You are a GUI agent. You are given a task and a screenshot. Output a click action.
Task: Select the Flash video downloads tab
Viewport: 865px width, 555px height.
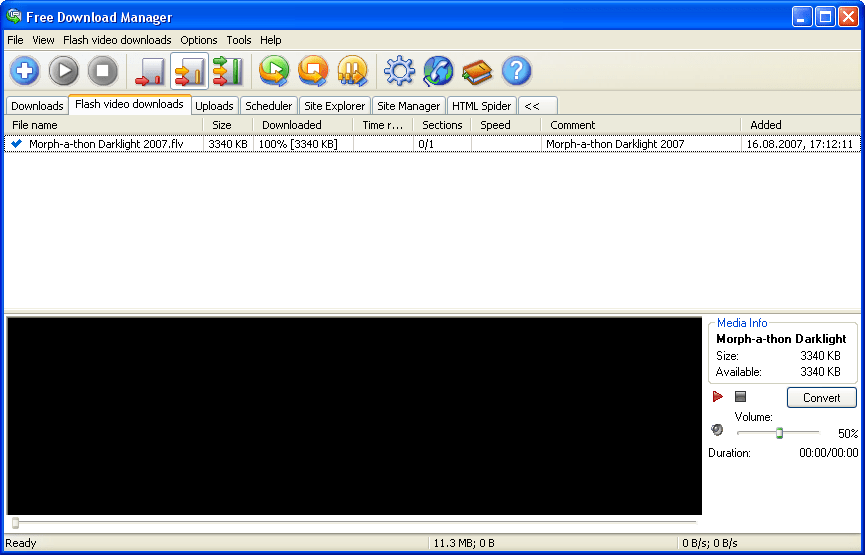coord(130,104)
